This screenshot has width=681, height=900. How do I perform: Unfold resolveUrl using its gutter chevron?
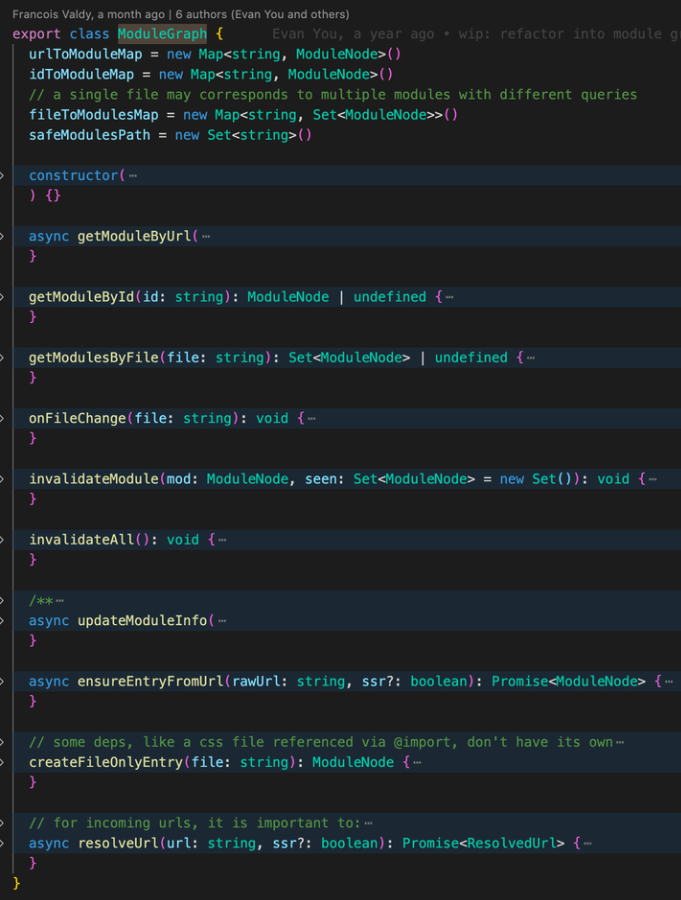click(3, 843)
